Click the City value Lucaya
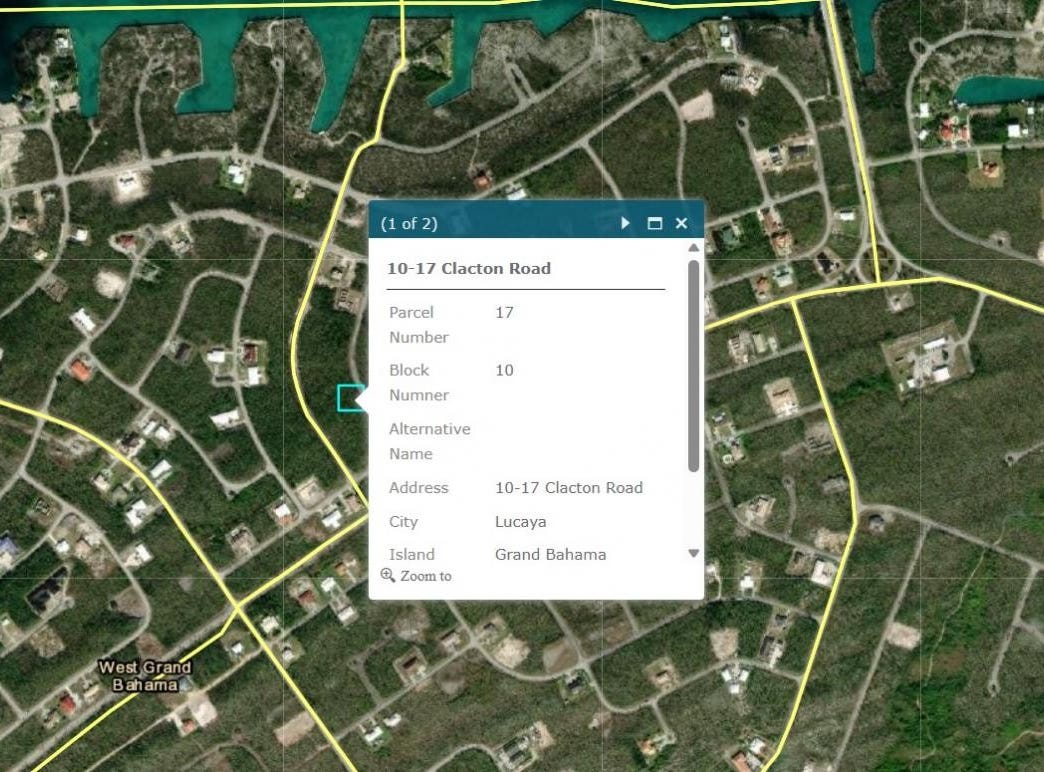1044x772 pixels. pos(521,521)
